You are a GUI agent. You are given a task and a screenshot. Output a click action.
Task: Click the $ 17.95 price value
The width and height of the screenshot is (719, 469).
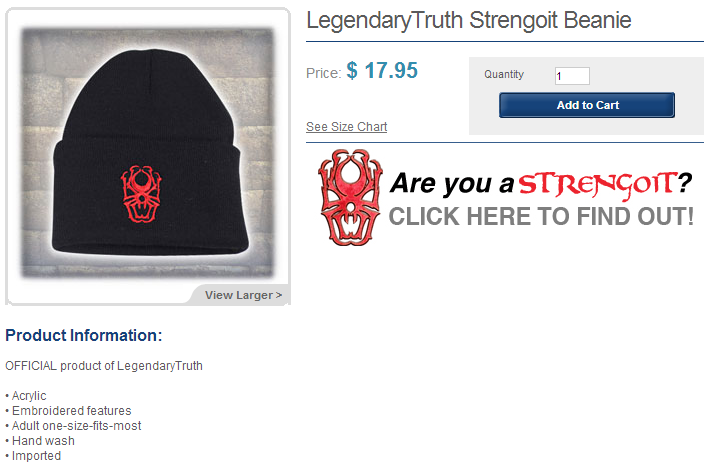[x=382, y=71]
